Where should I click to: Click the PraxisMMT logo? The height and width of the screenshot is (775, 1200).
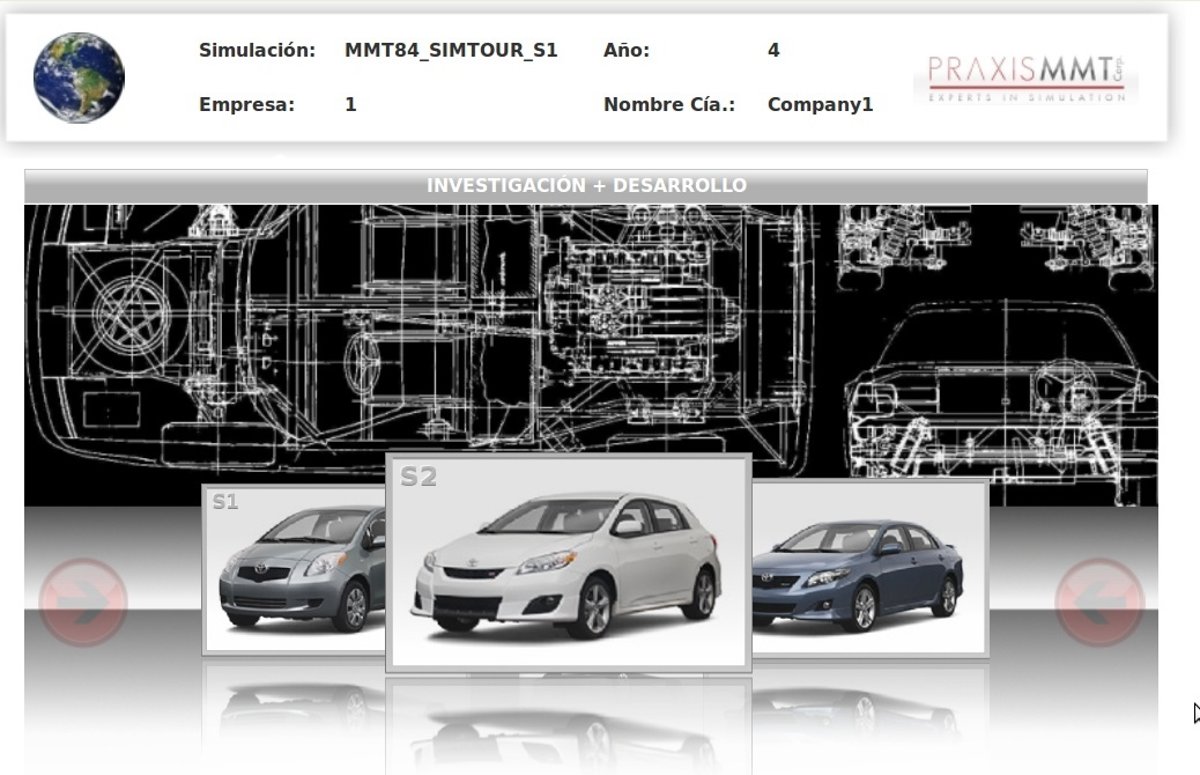point(1025,77)
